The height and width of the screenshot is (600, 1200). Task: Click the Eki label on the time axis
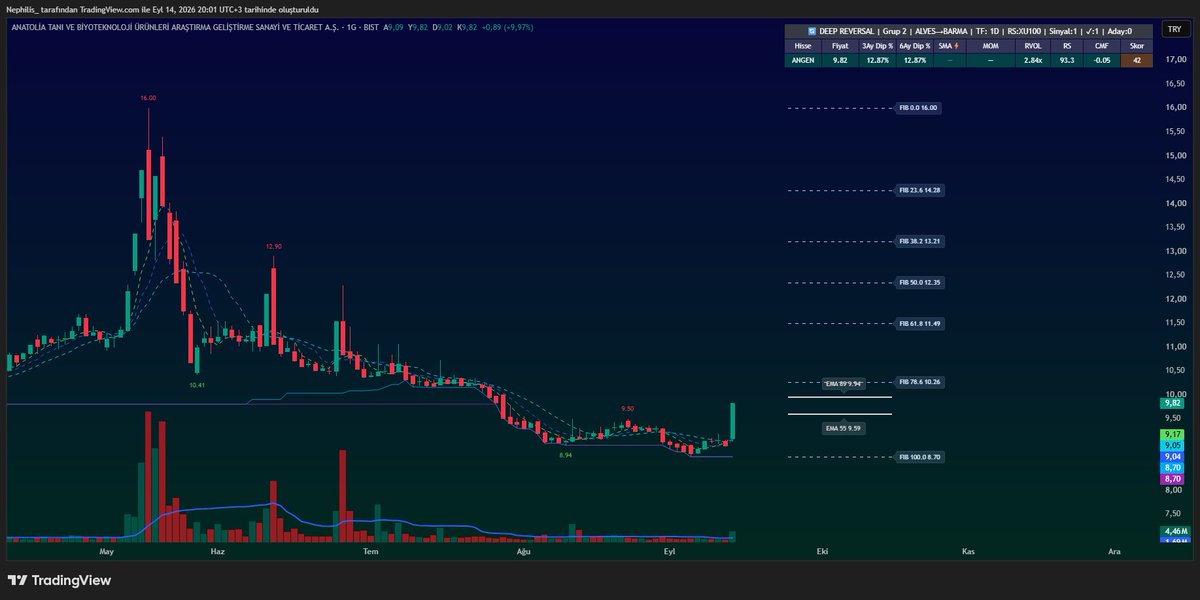pos(822,551)
